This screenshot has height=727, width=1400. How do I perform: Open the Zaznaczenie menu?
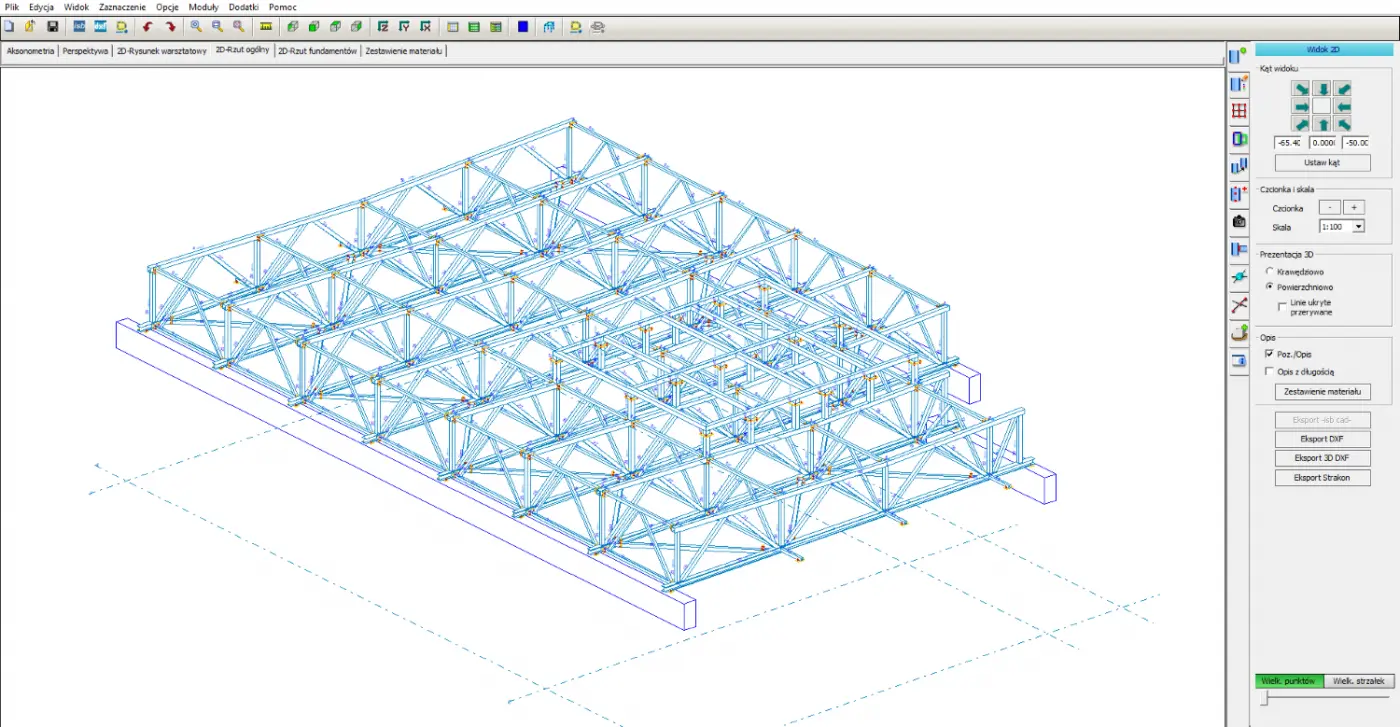[x=122, y=7]
